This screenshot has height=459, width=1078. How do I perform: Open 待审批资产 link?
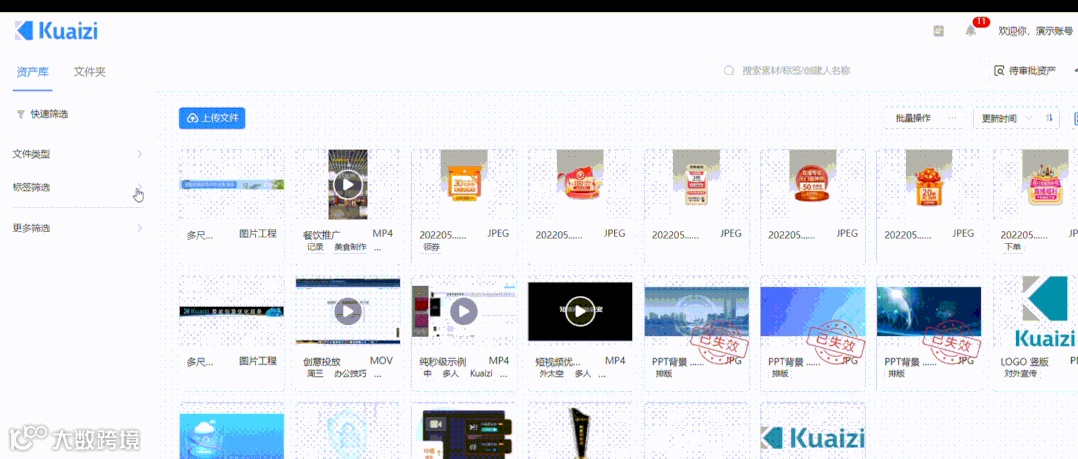click(1025, 71)
